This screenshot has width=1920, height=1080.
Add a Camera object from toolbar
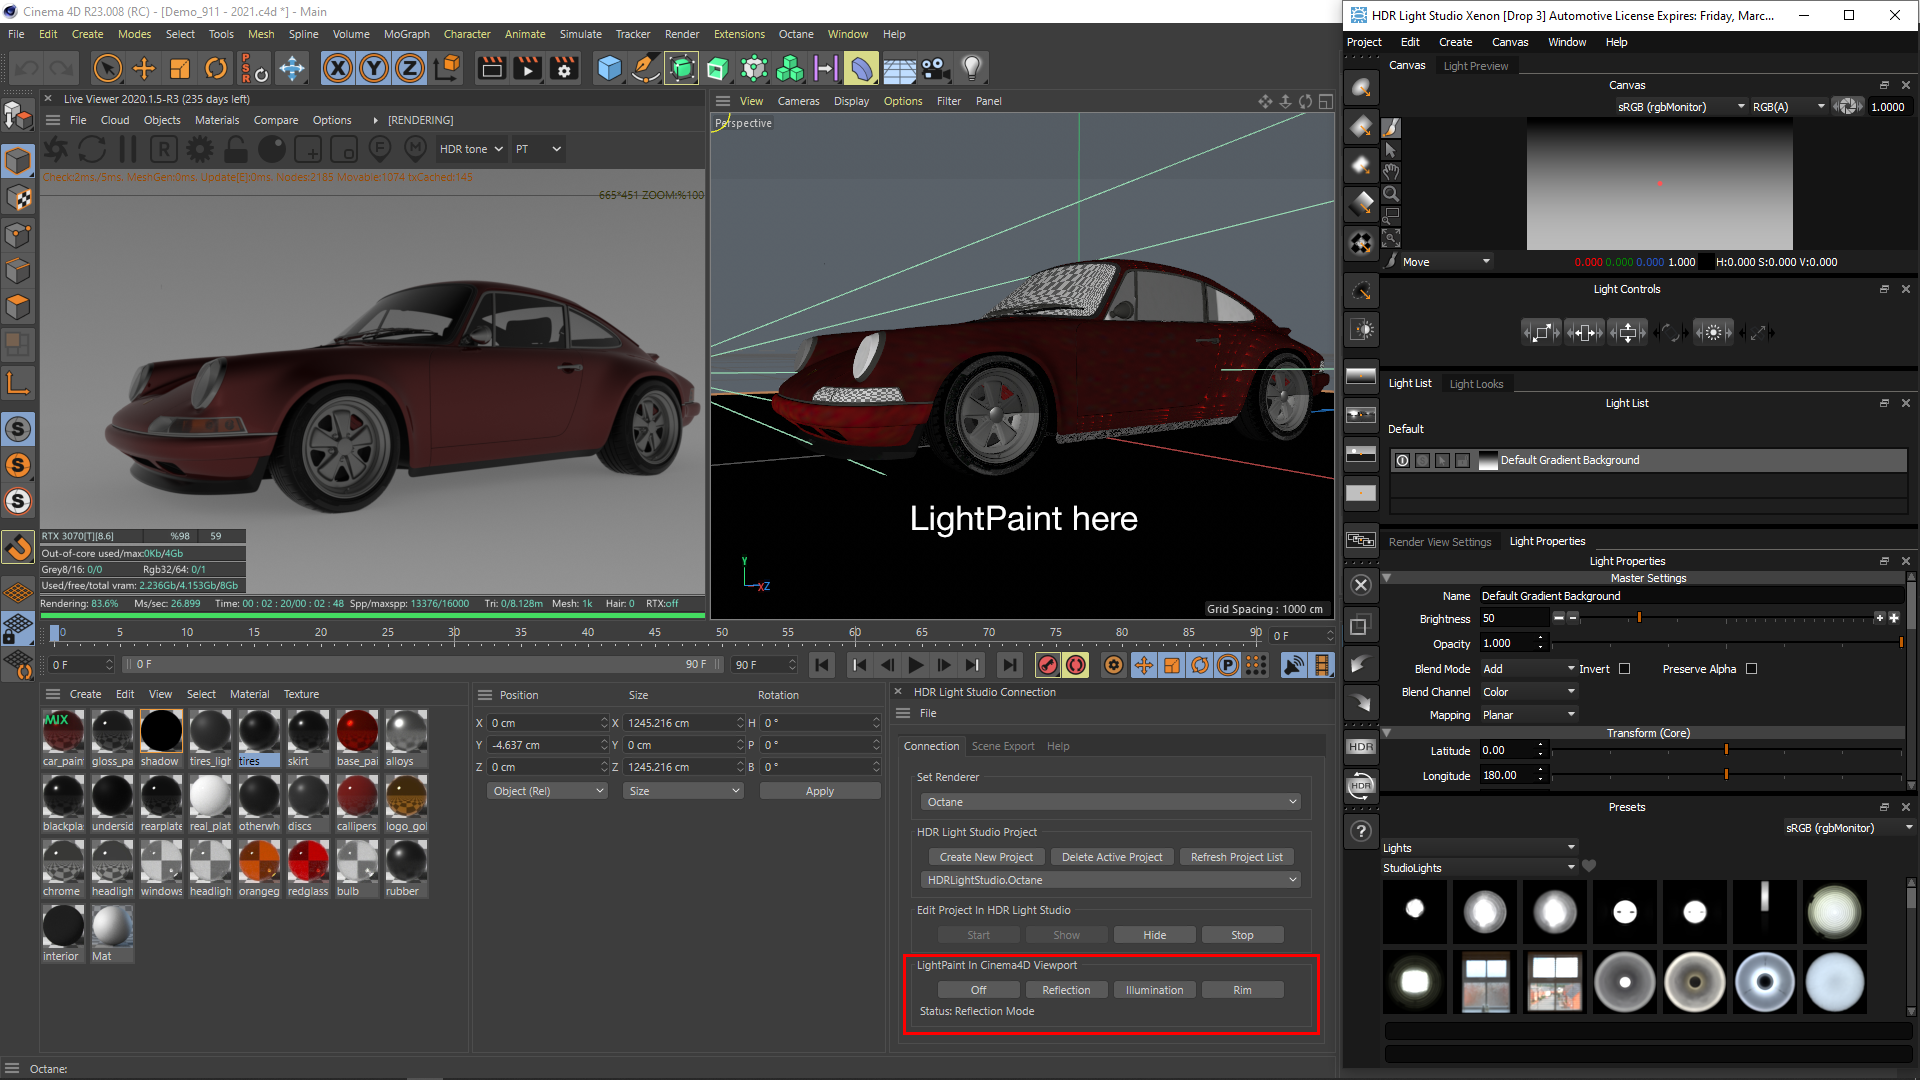pos(935,68)
